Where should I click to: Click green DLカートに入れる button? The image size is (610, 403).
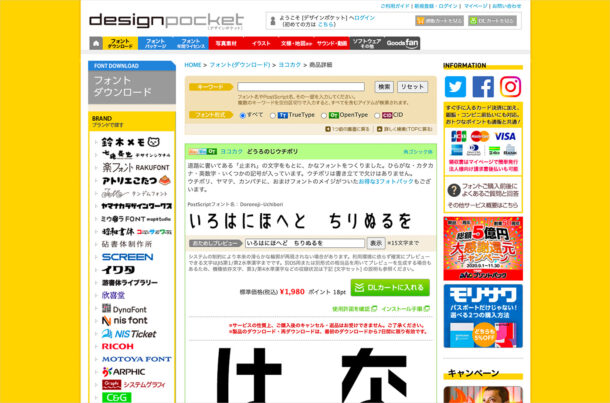click(x=390, y=287)
